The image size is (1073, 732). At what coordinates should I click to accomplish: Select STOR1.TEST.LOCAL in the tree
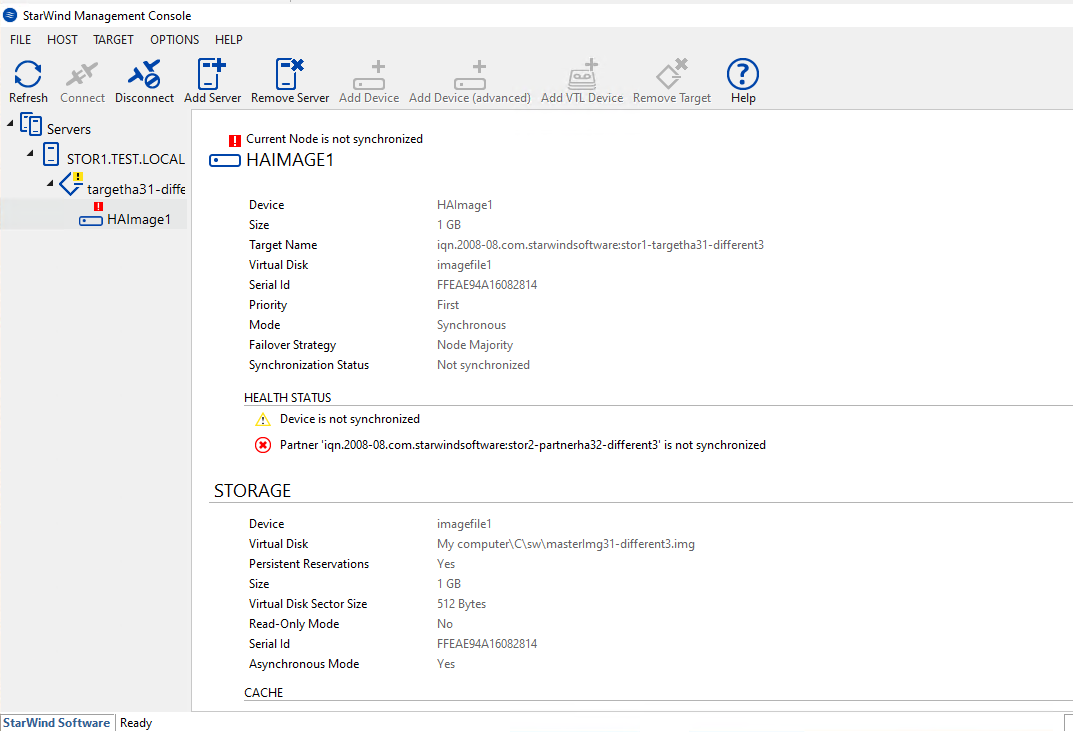point(126,159)
